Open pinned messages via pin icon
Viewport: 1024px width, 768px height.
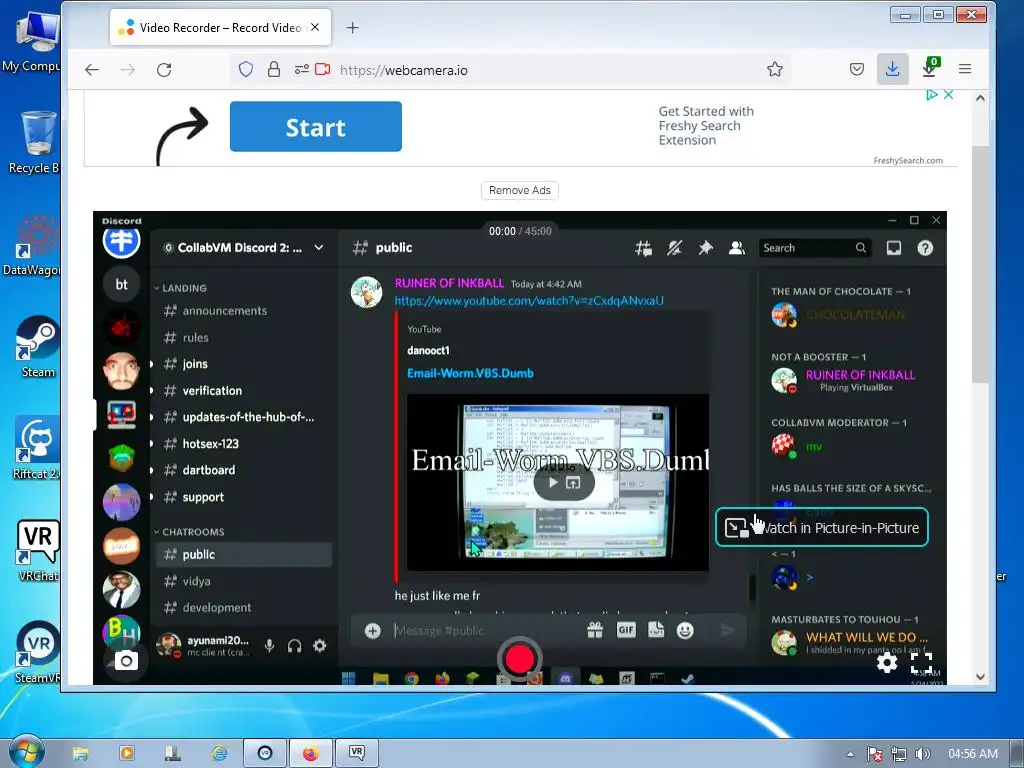705,248
